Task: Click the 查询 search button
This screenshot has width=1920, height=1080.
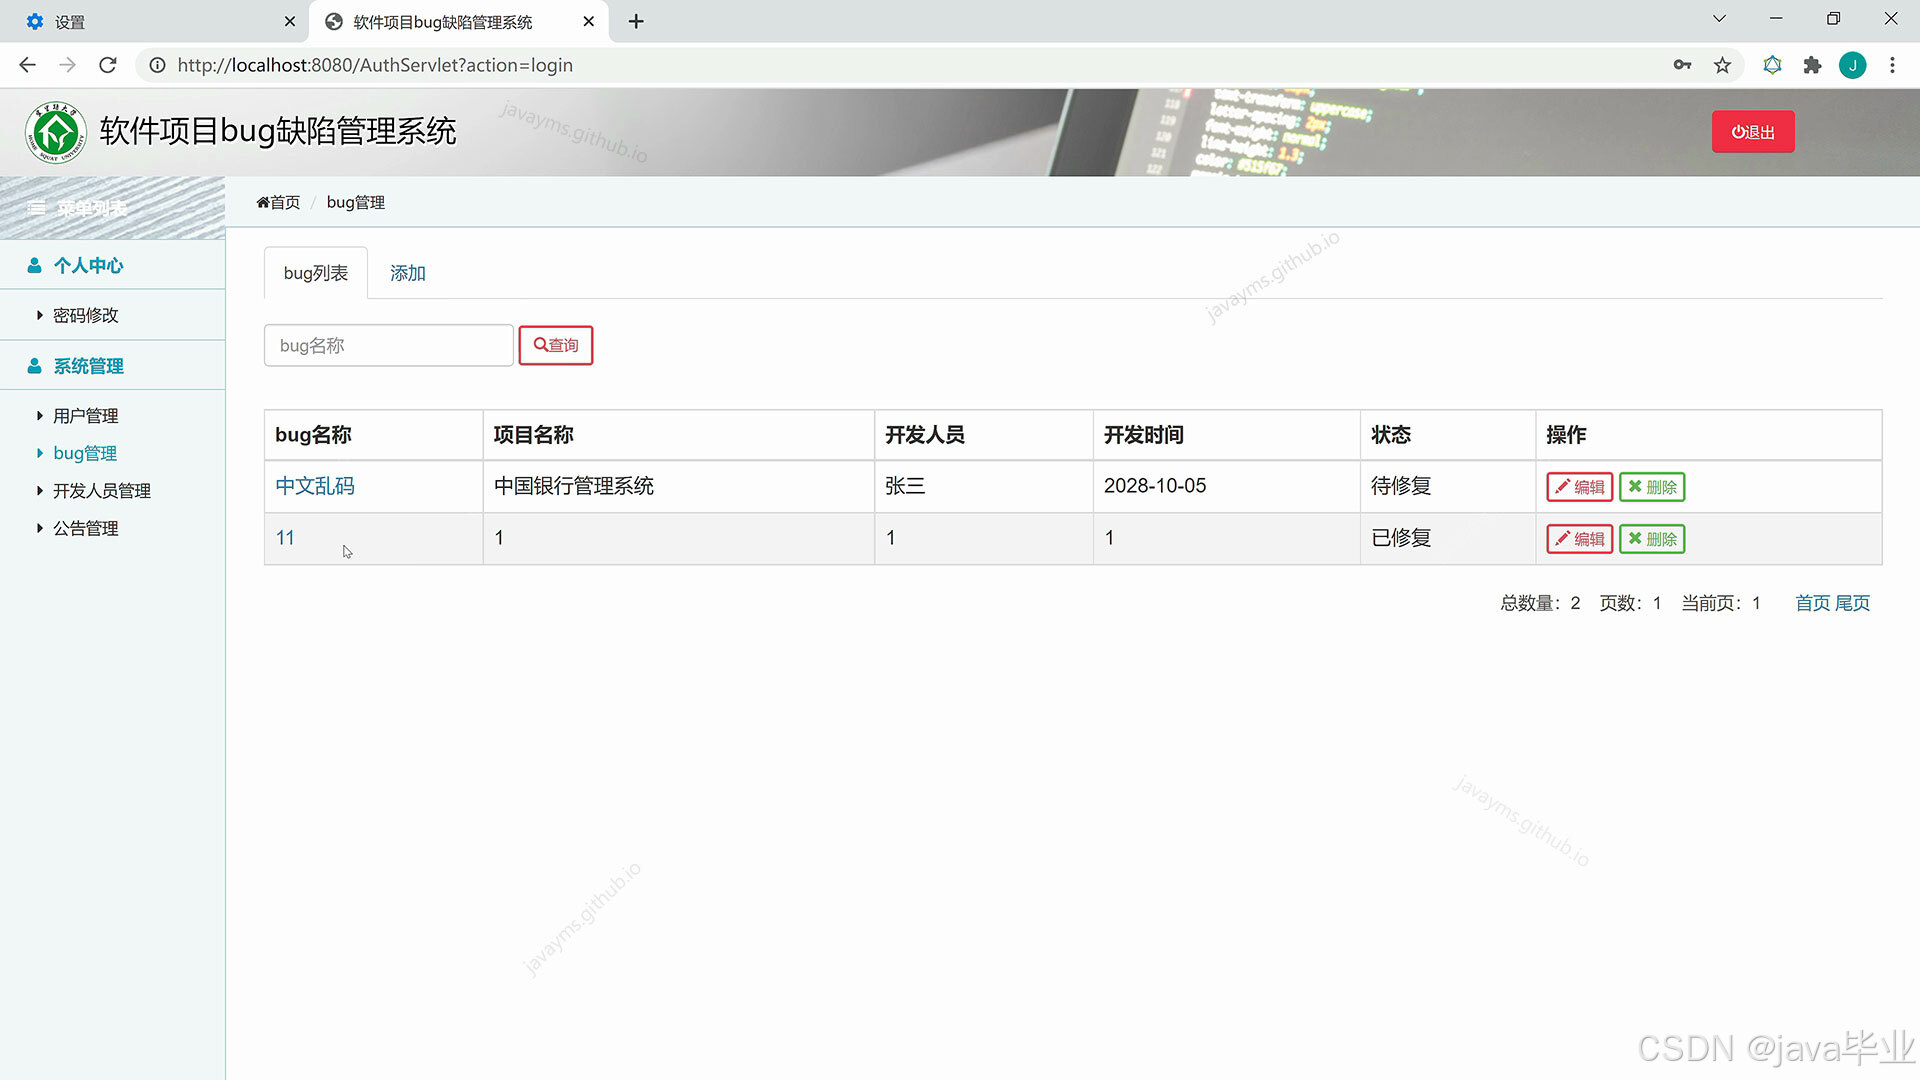Action: pos(556,345)
